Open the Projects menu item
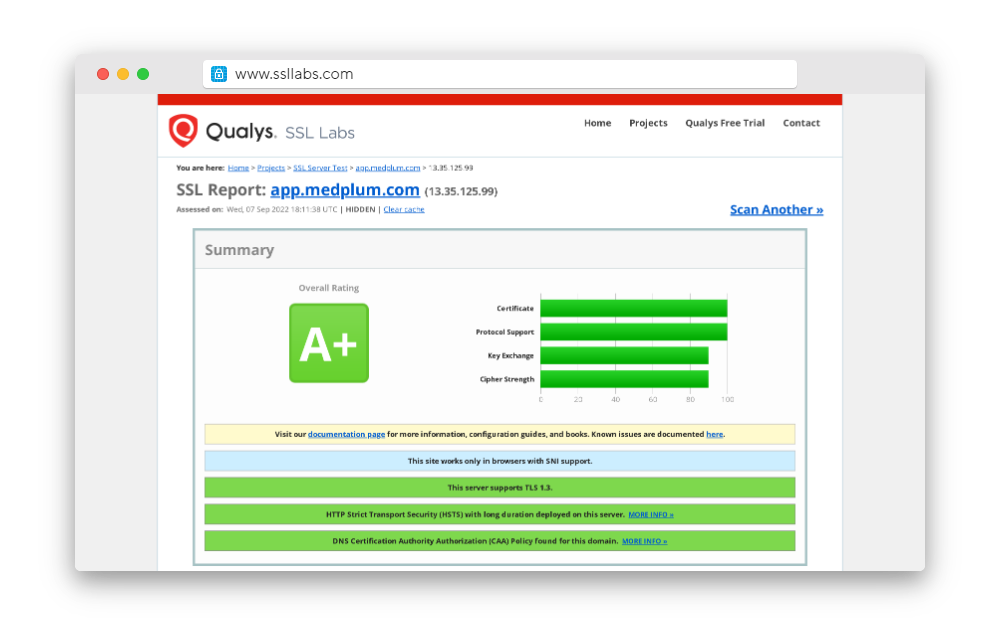1000x625 pixels. click(x=648, y=123)
